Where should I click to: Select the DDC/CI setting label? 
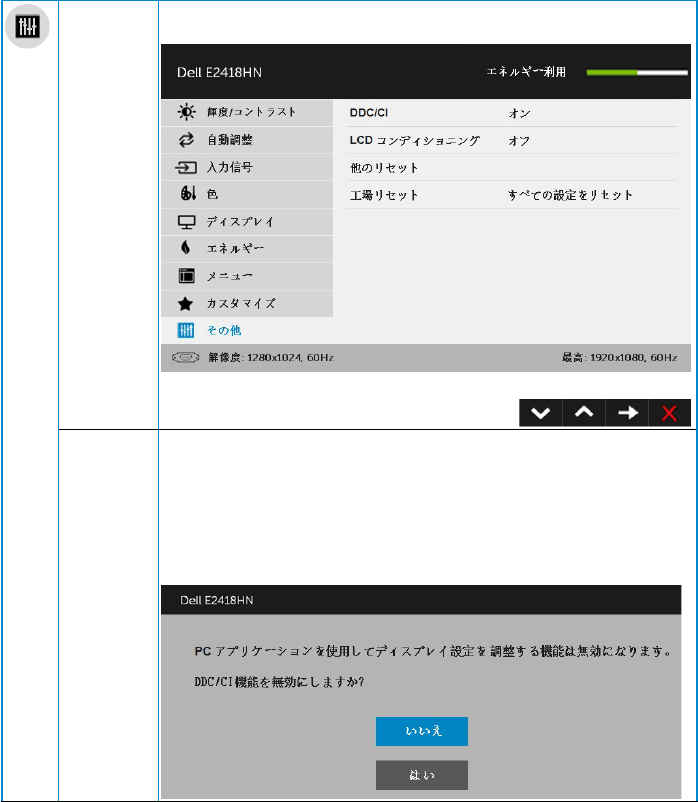369,113
